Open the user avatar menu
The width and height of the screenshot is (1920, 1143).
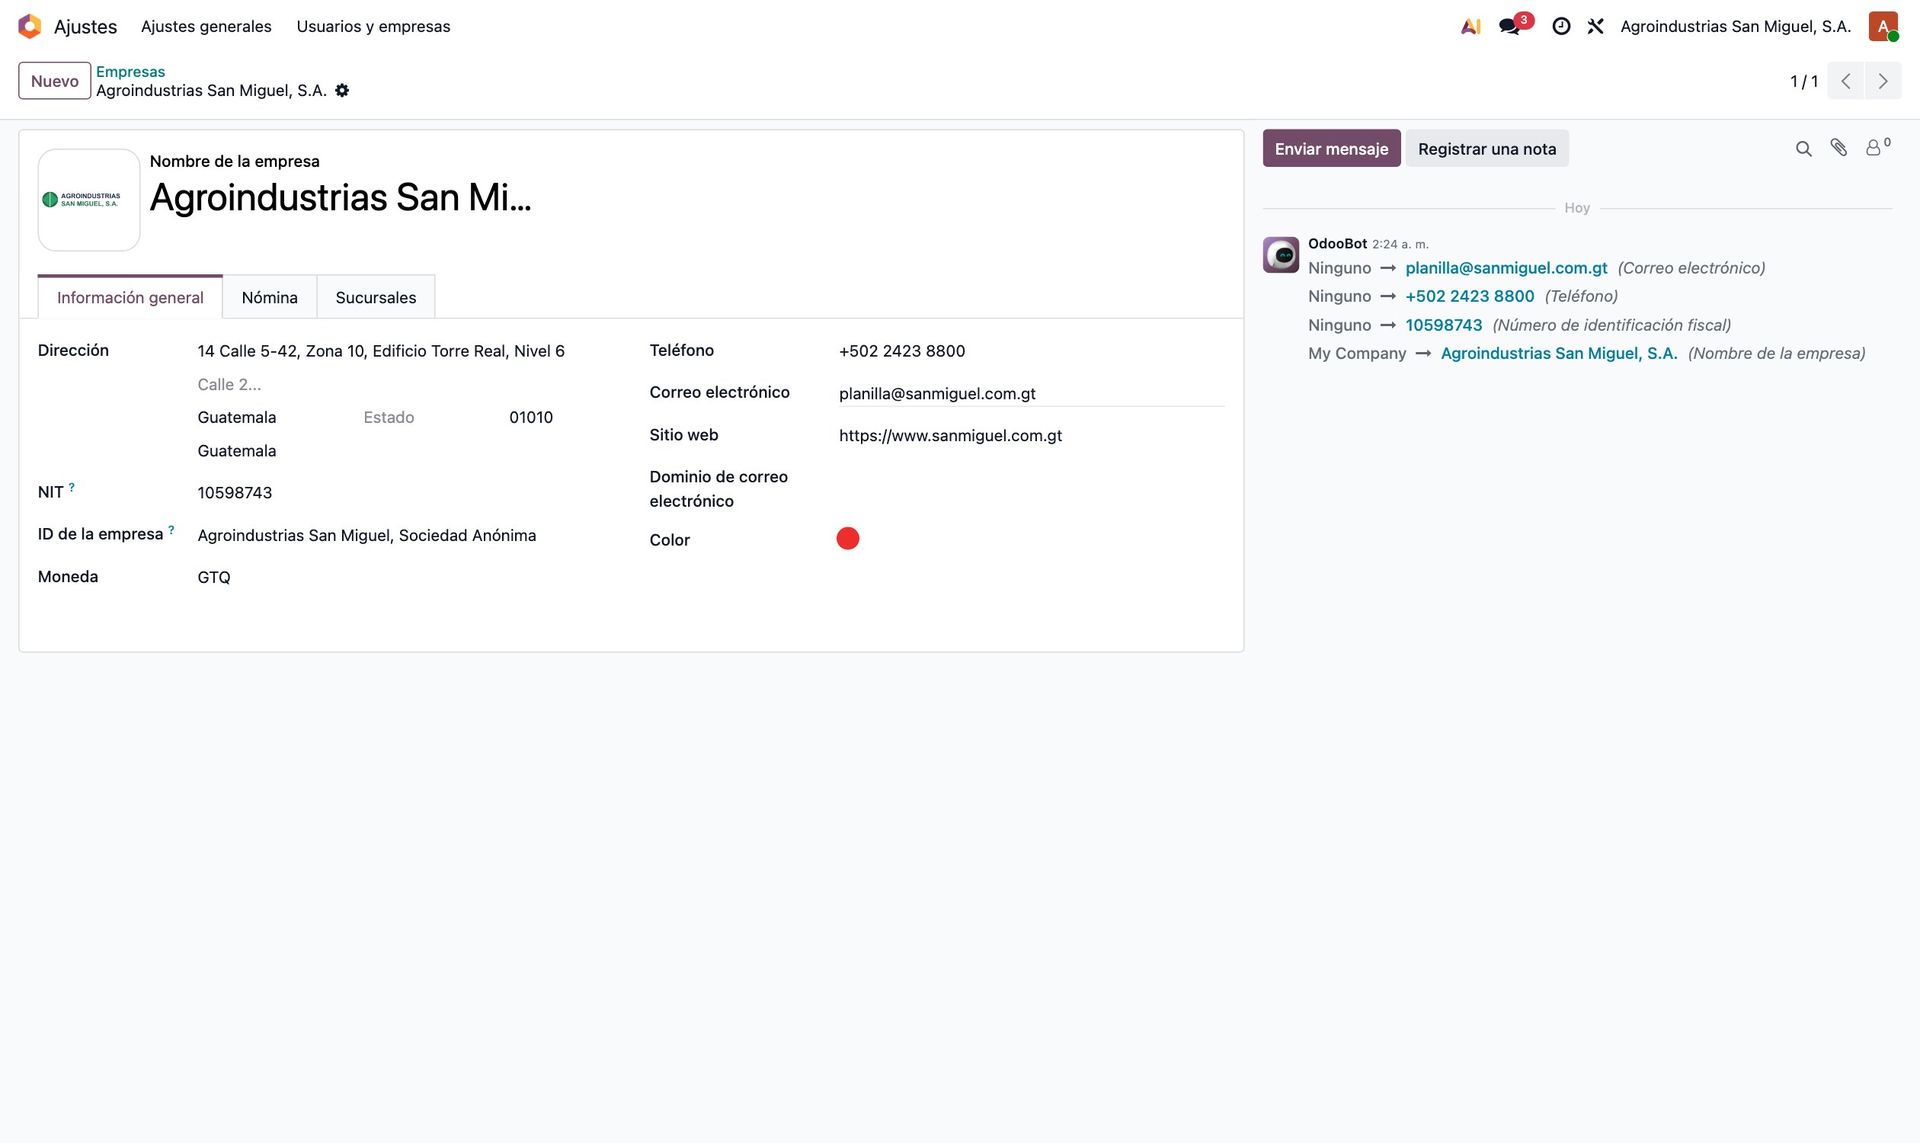(1883, 26)
